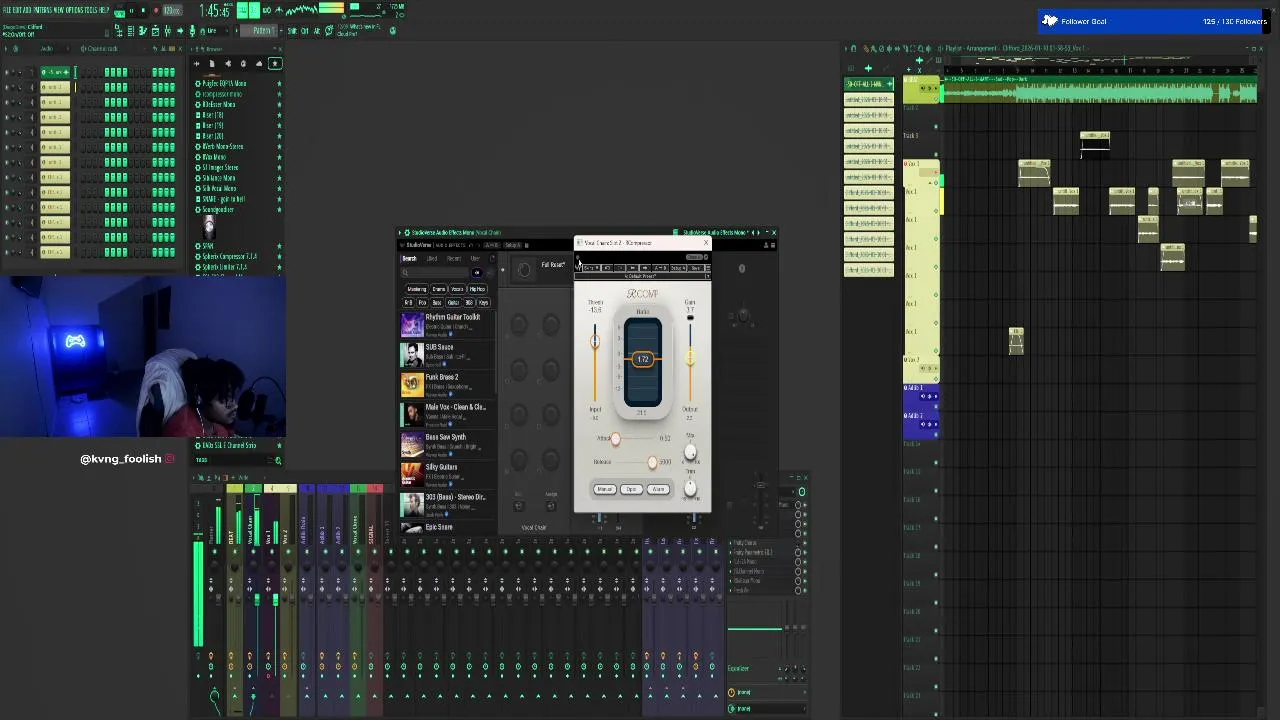The width and height of the screenshot is (1280, 720).
Task: Select the file tab icon in Browser
Action: (212, 63)
